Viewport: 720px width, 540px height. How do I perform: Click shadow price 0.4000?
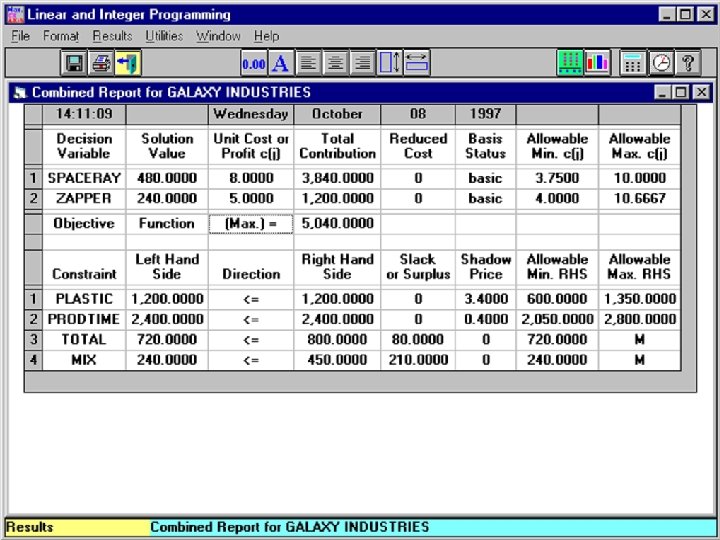click(x=486, y=319)
